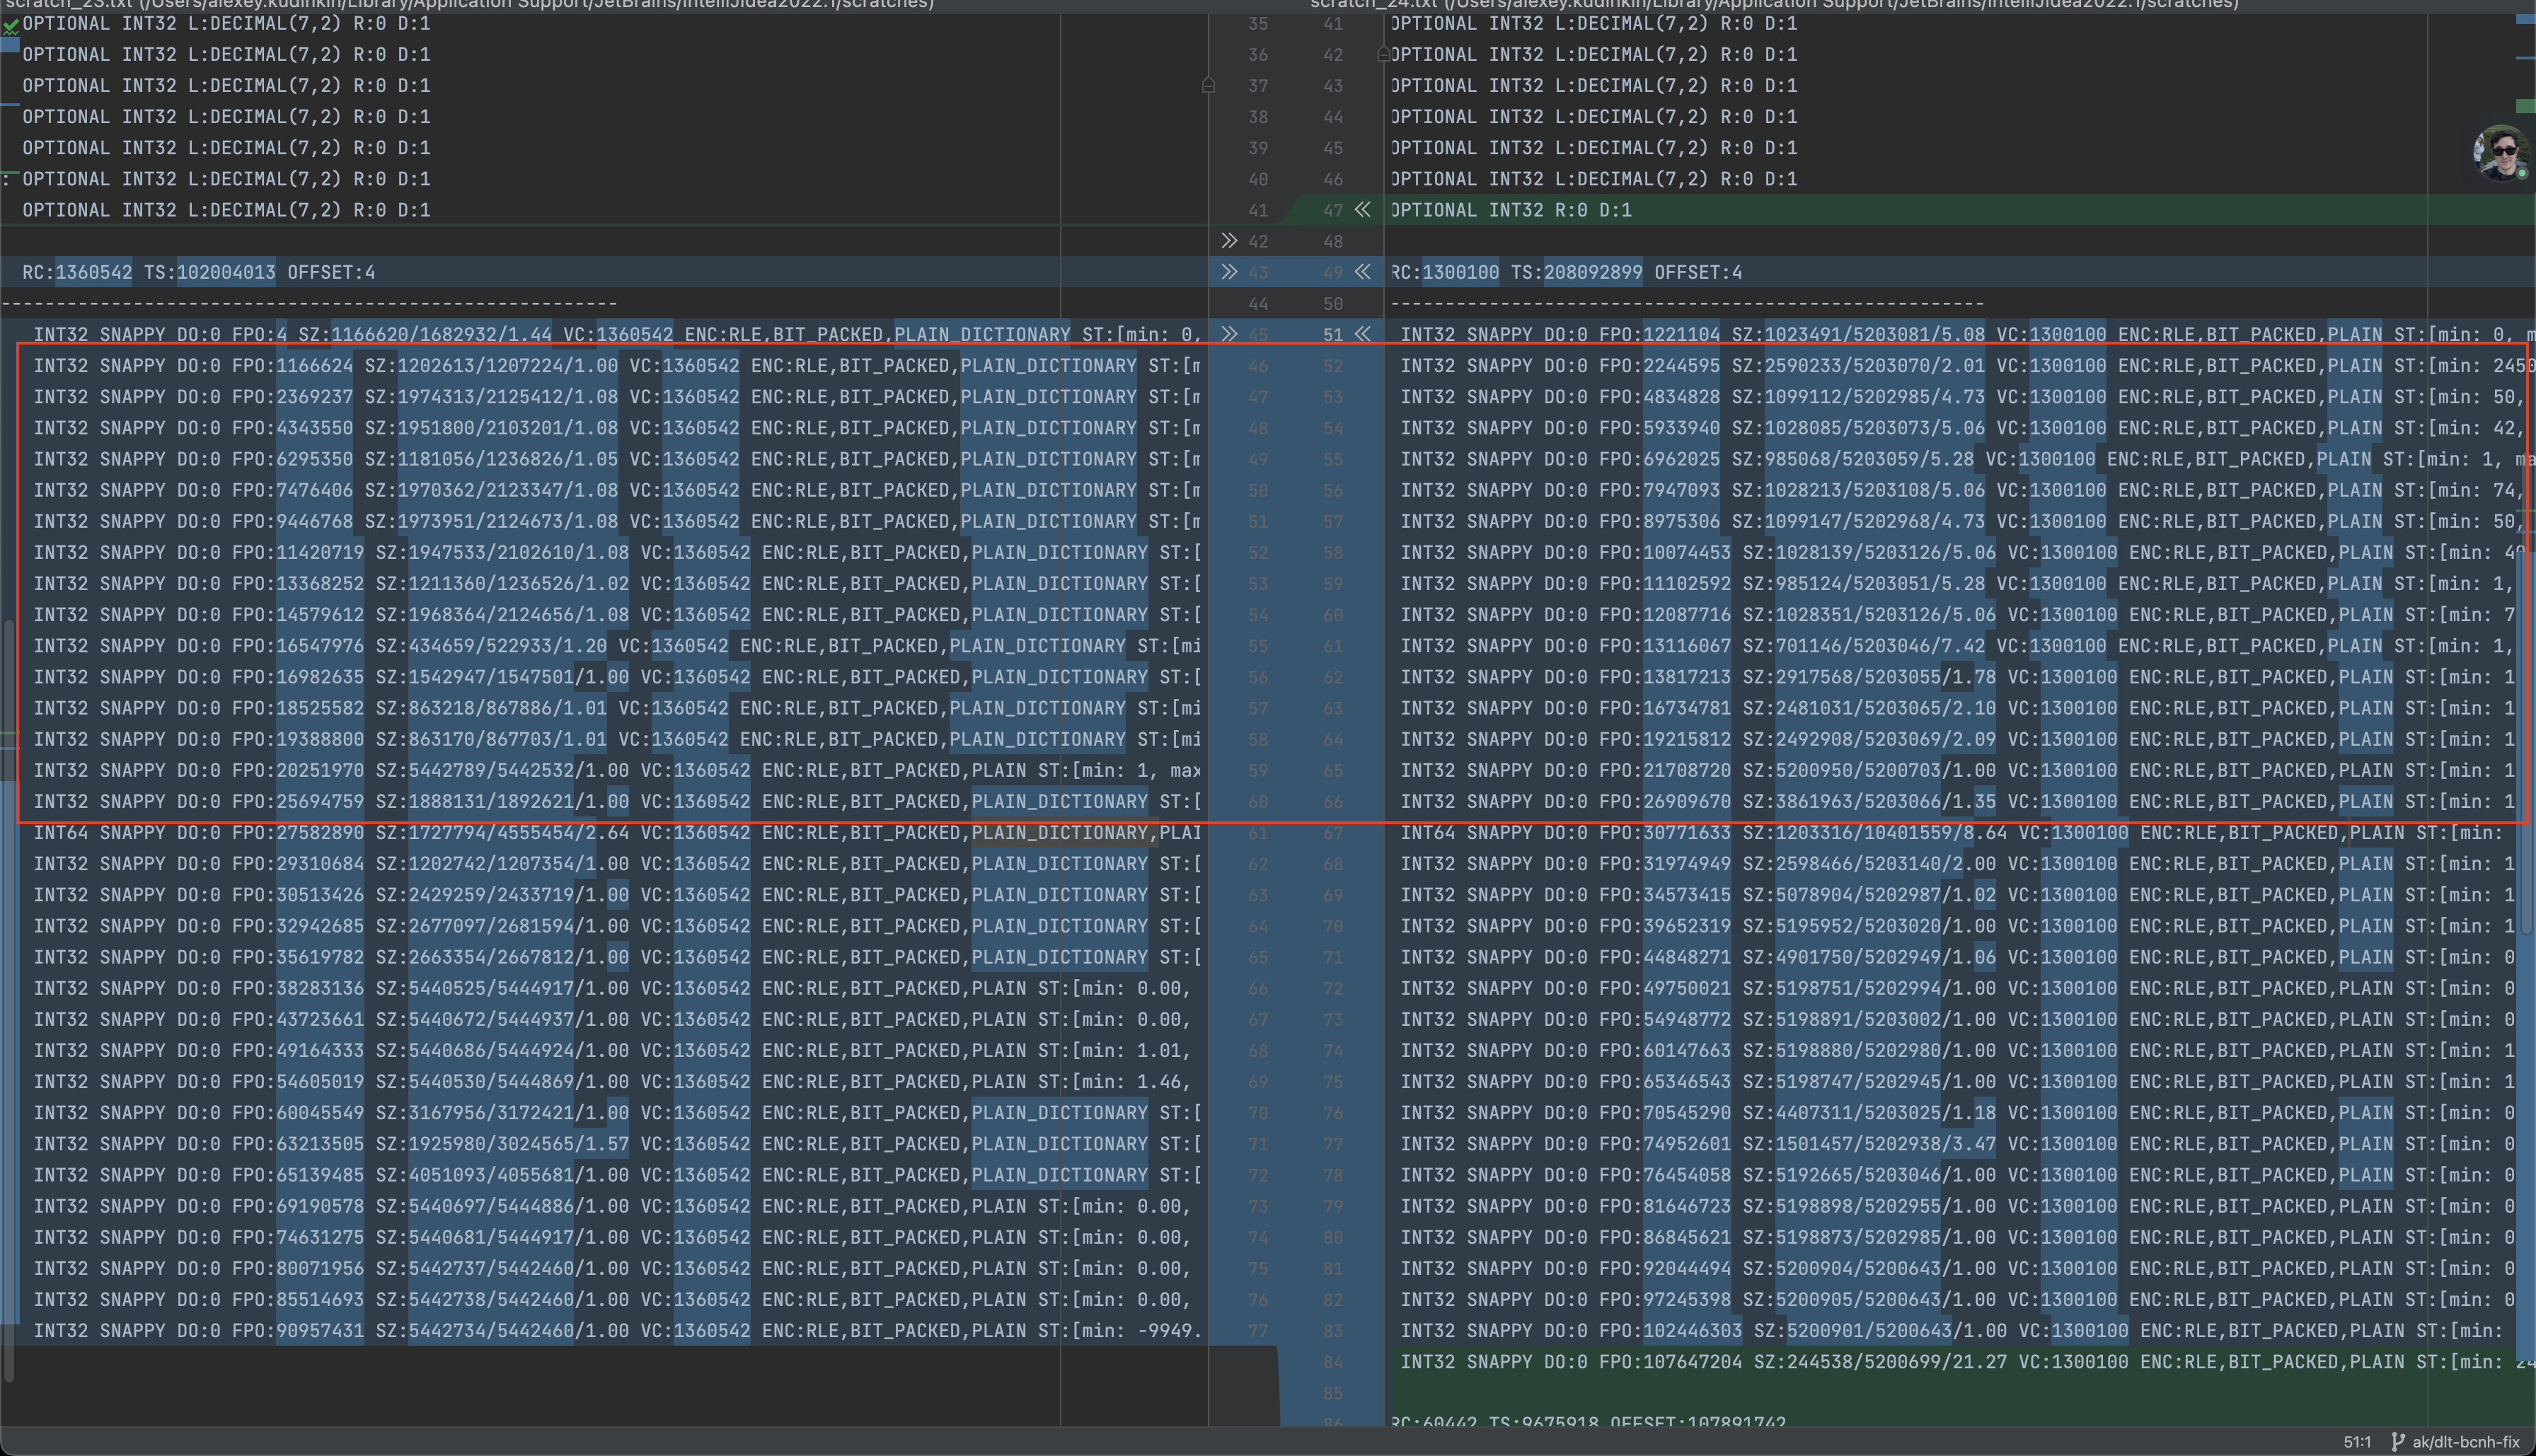Accept right-side change at line 51
This screenshot has width=2536, height=1456.
click(x=1362, y=334)
